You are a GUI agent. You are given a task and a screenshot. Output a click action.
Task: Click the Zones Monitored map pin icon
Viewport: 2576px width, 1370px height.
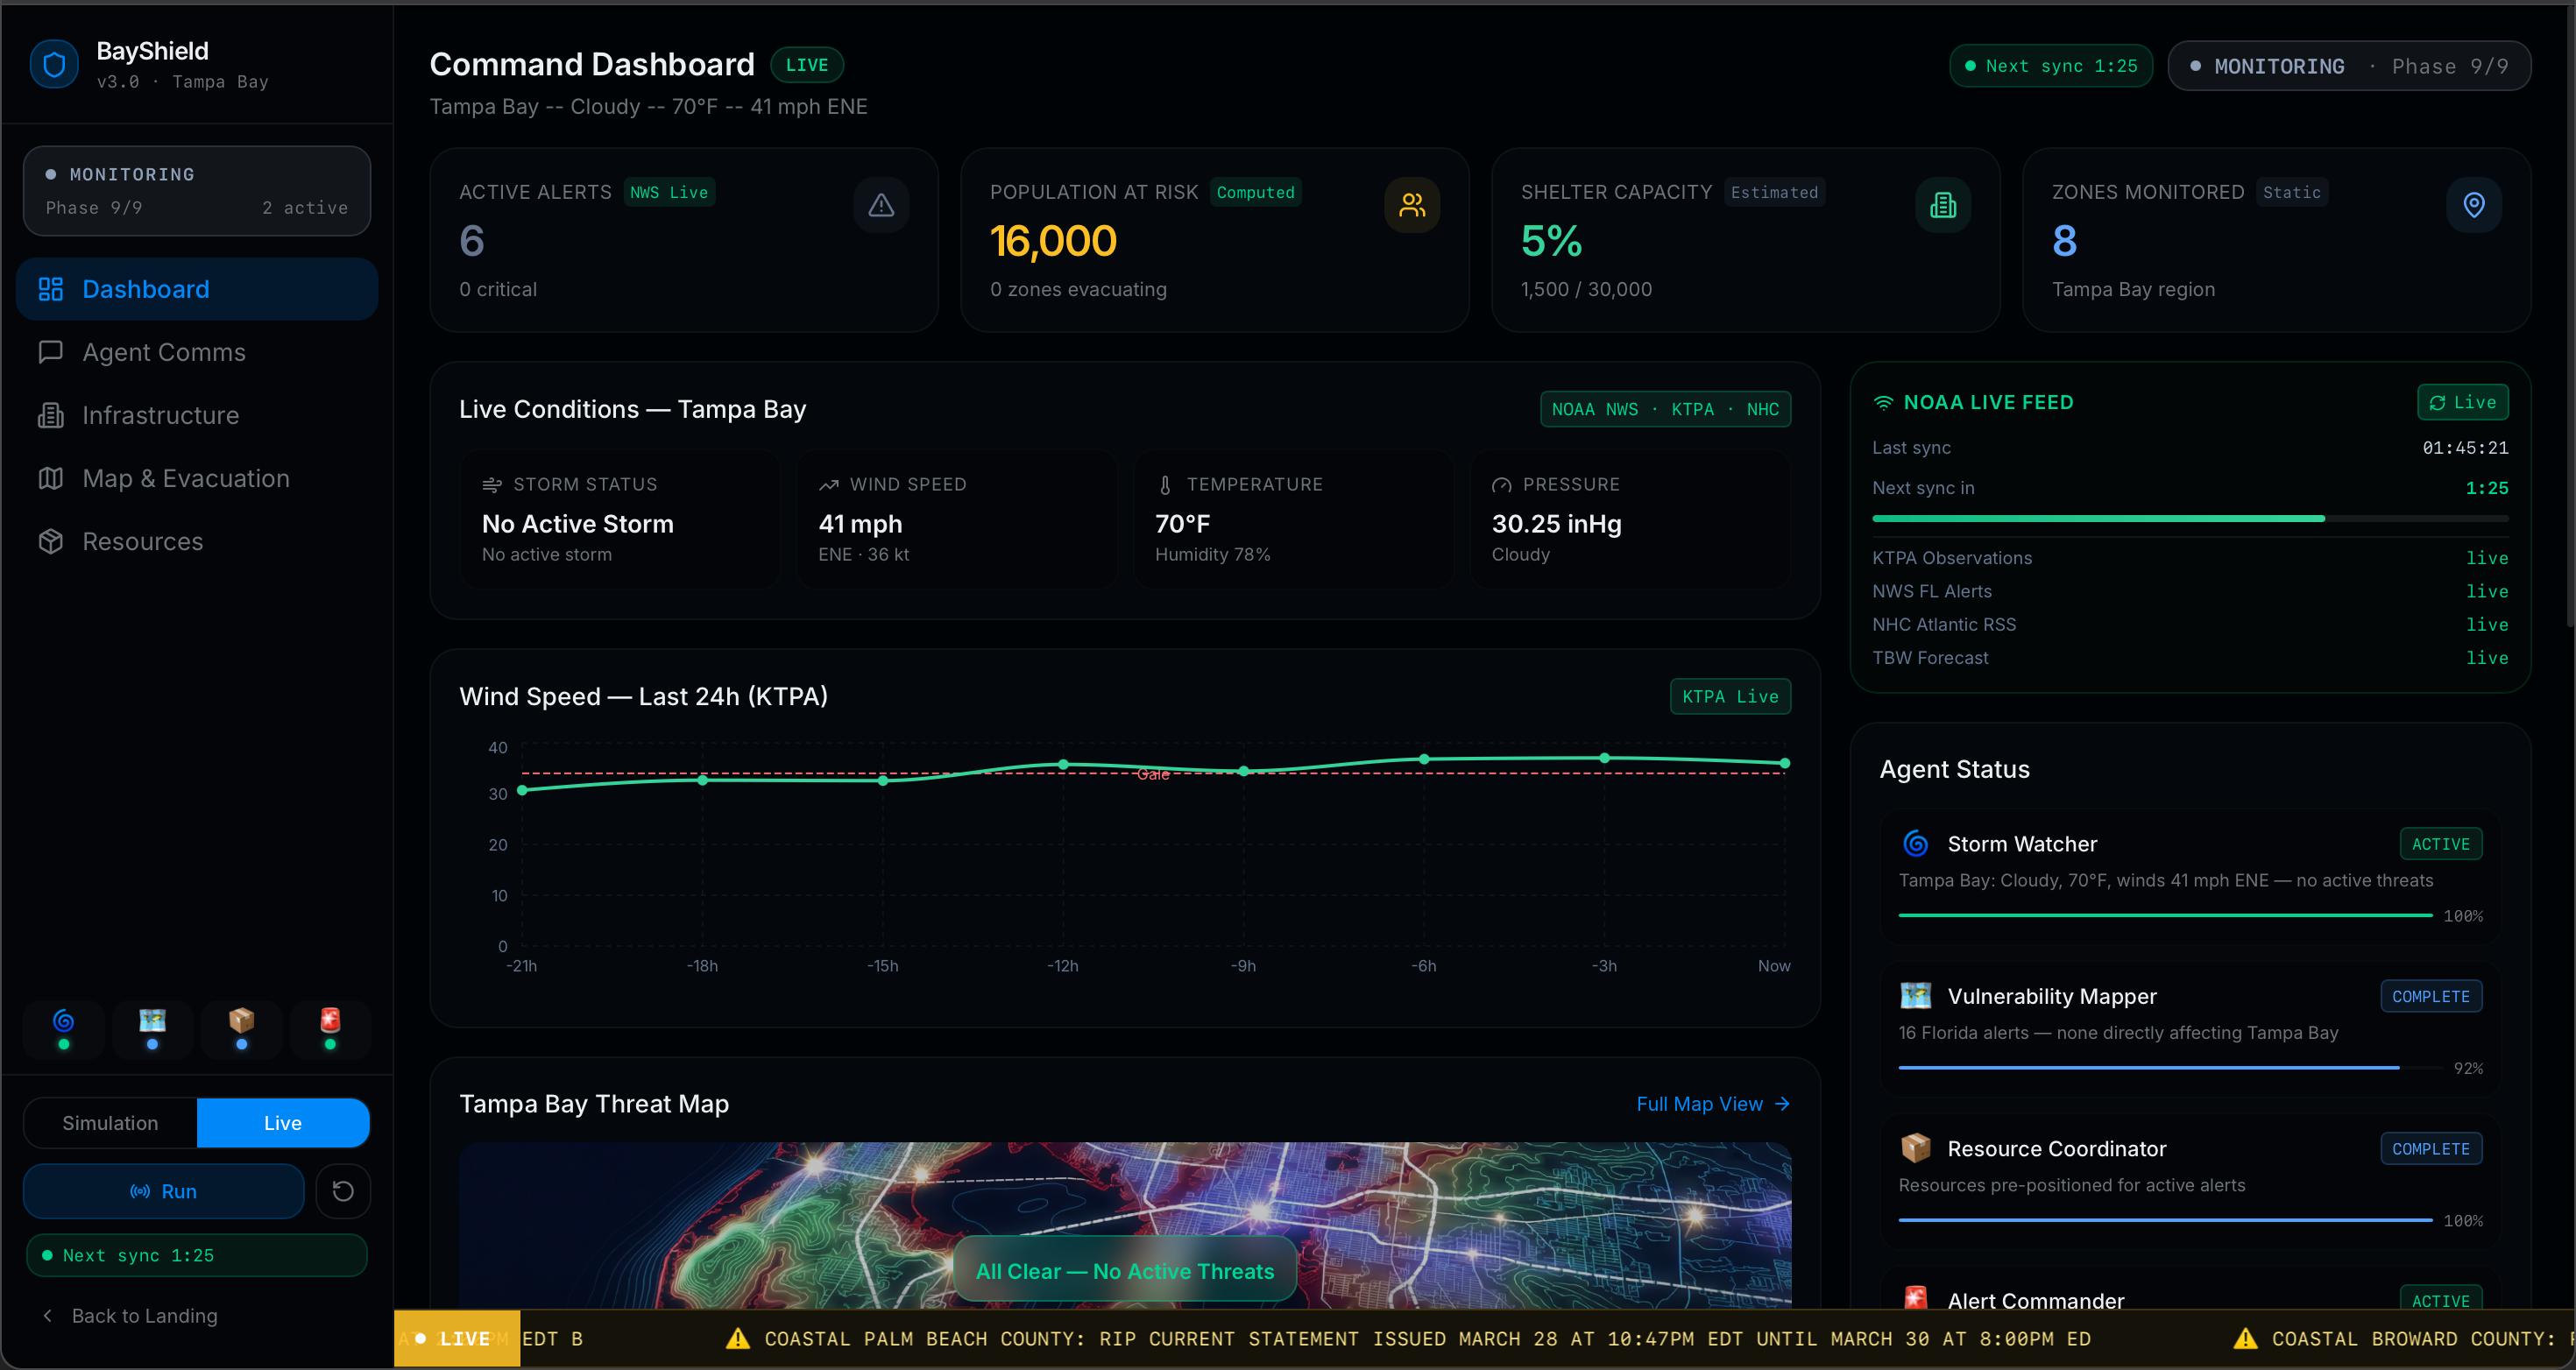[x=2473, y=205]
